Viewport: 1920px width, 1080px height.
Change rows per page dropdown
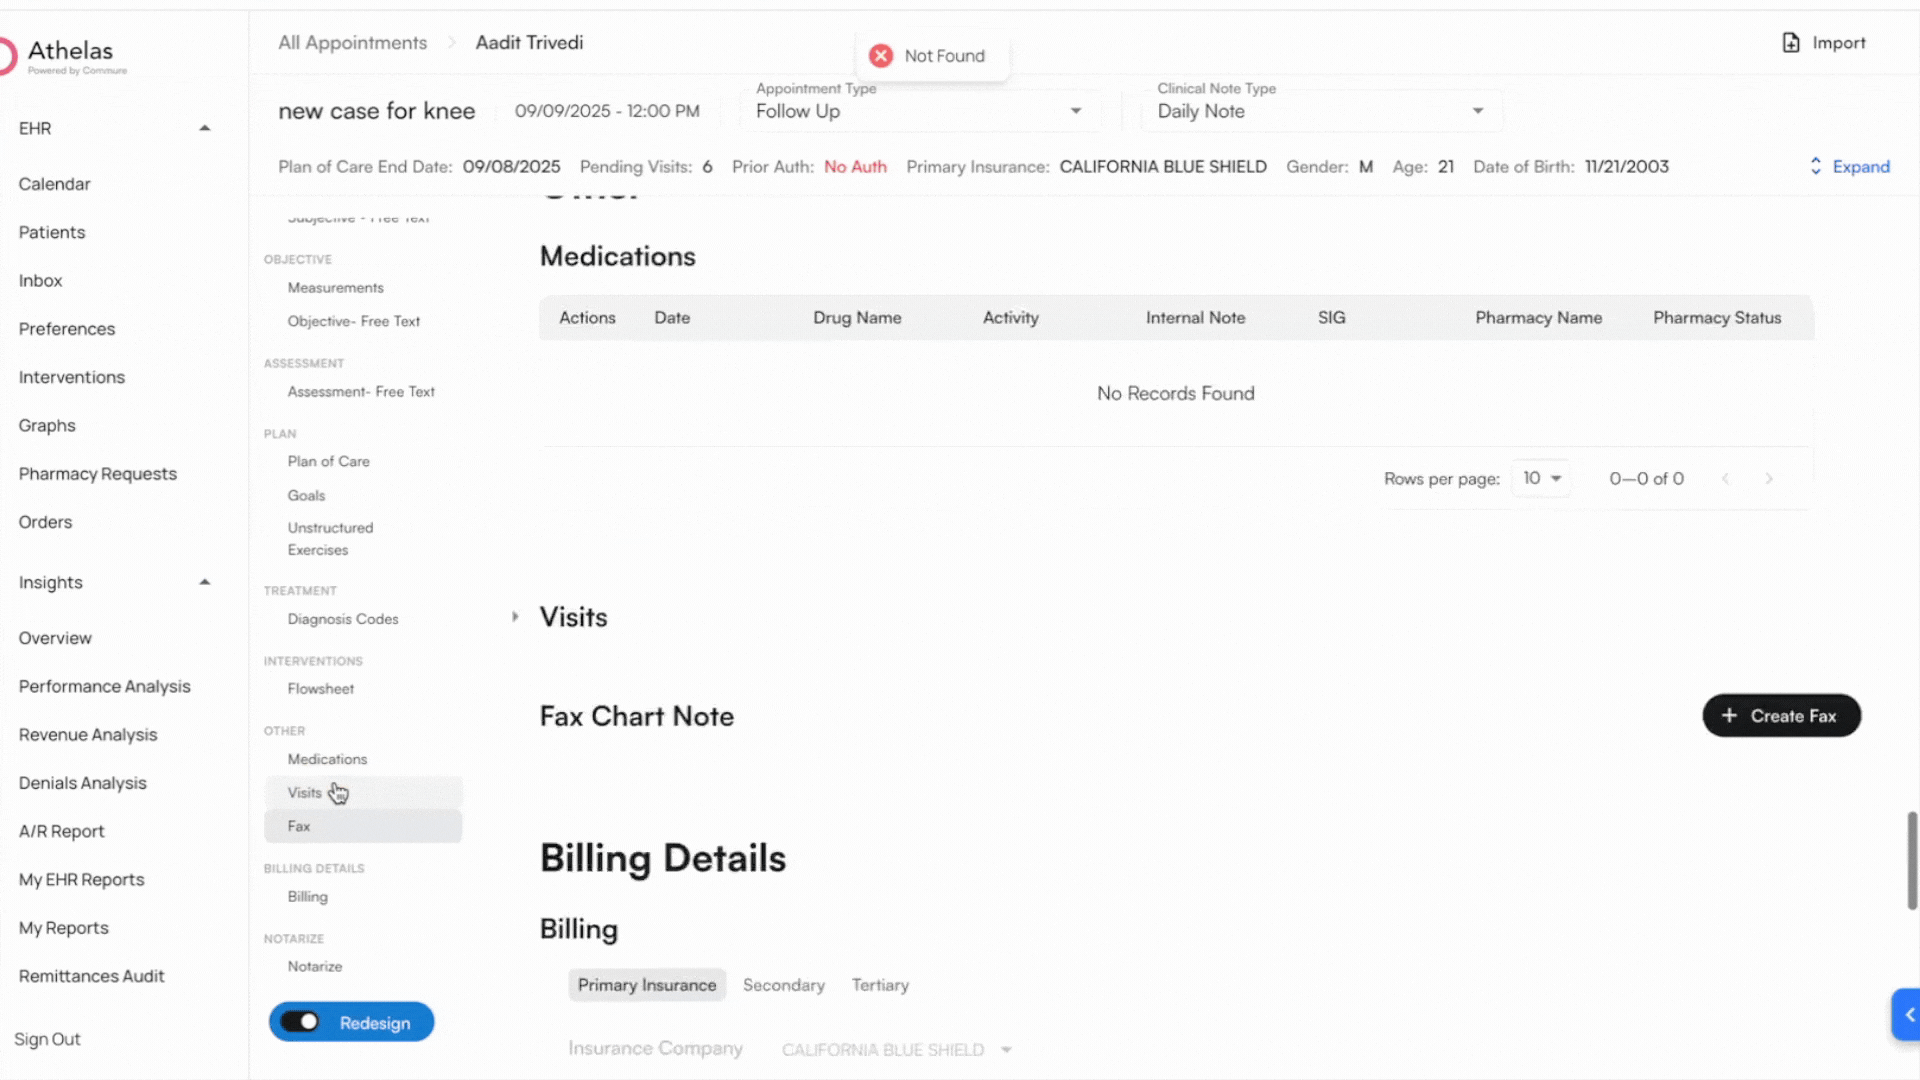(1541, 479)
